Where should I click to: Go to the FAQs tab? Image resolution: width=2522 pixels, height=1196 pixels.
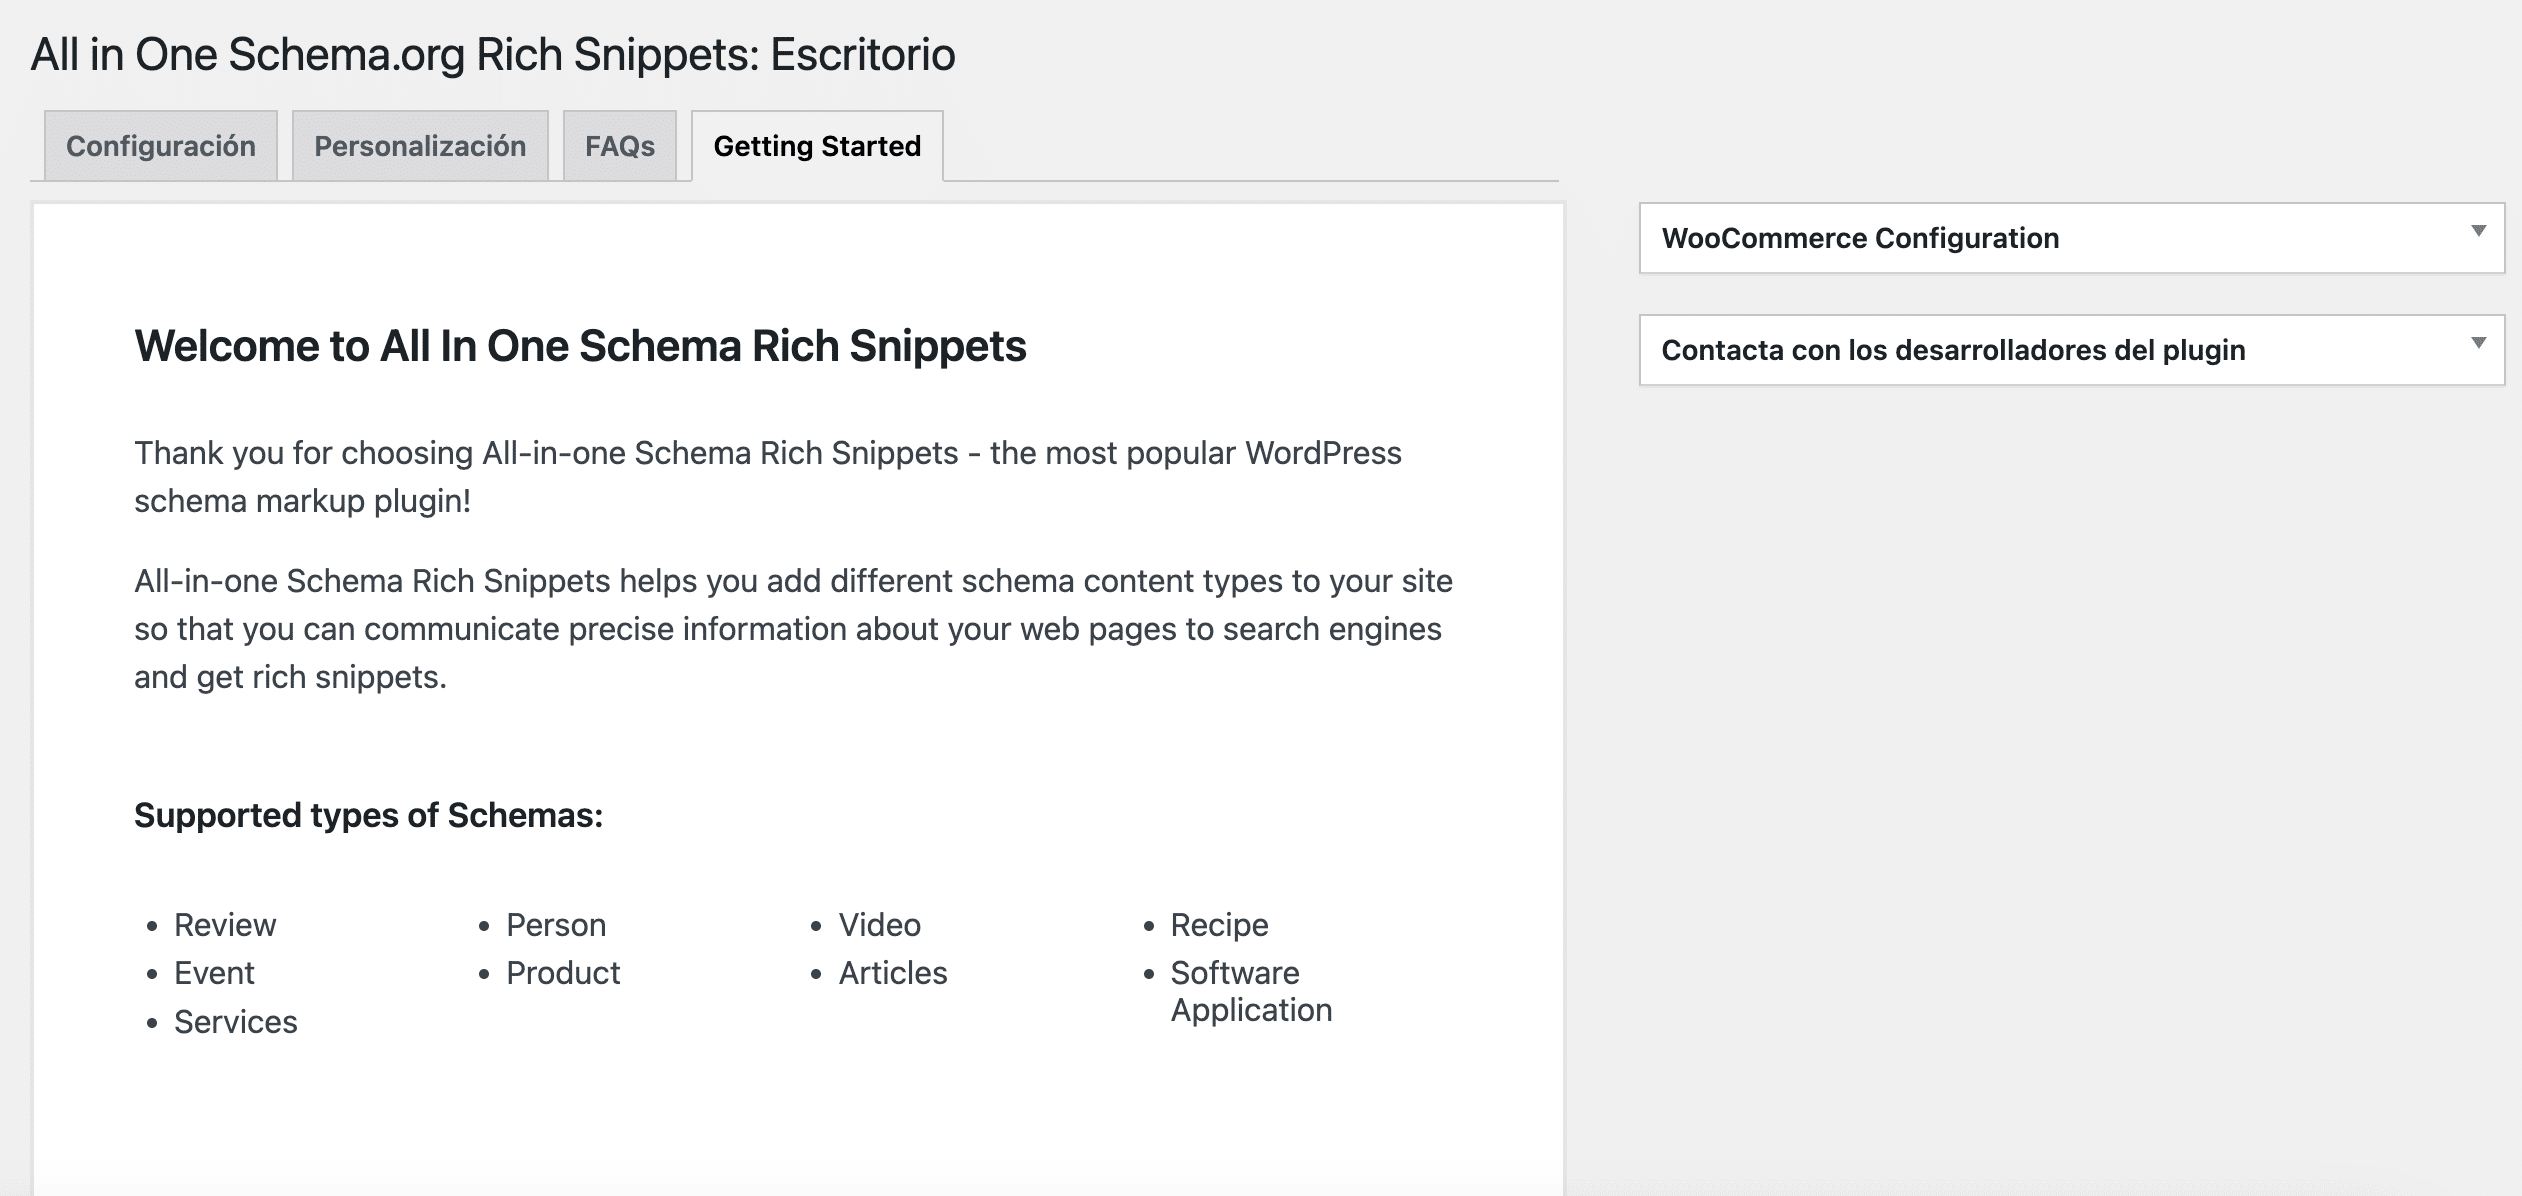(619, 146)
